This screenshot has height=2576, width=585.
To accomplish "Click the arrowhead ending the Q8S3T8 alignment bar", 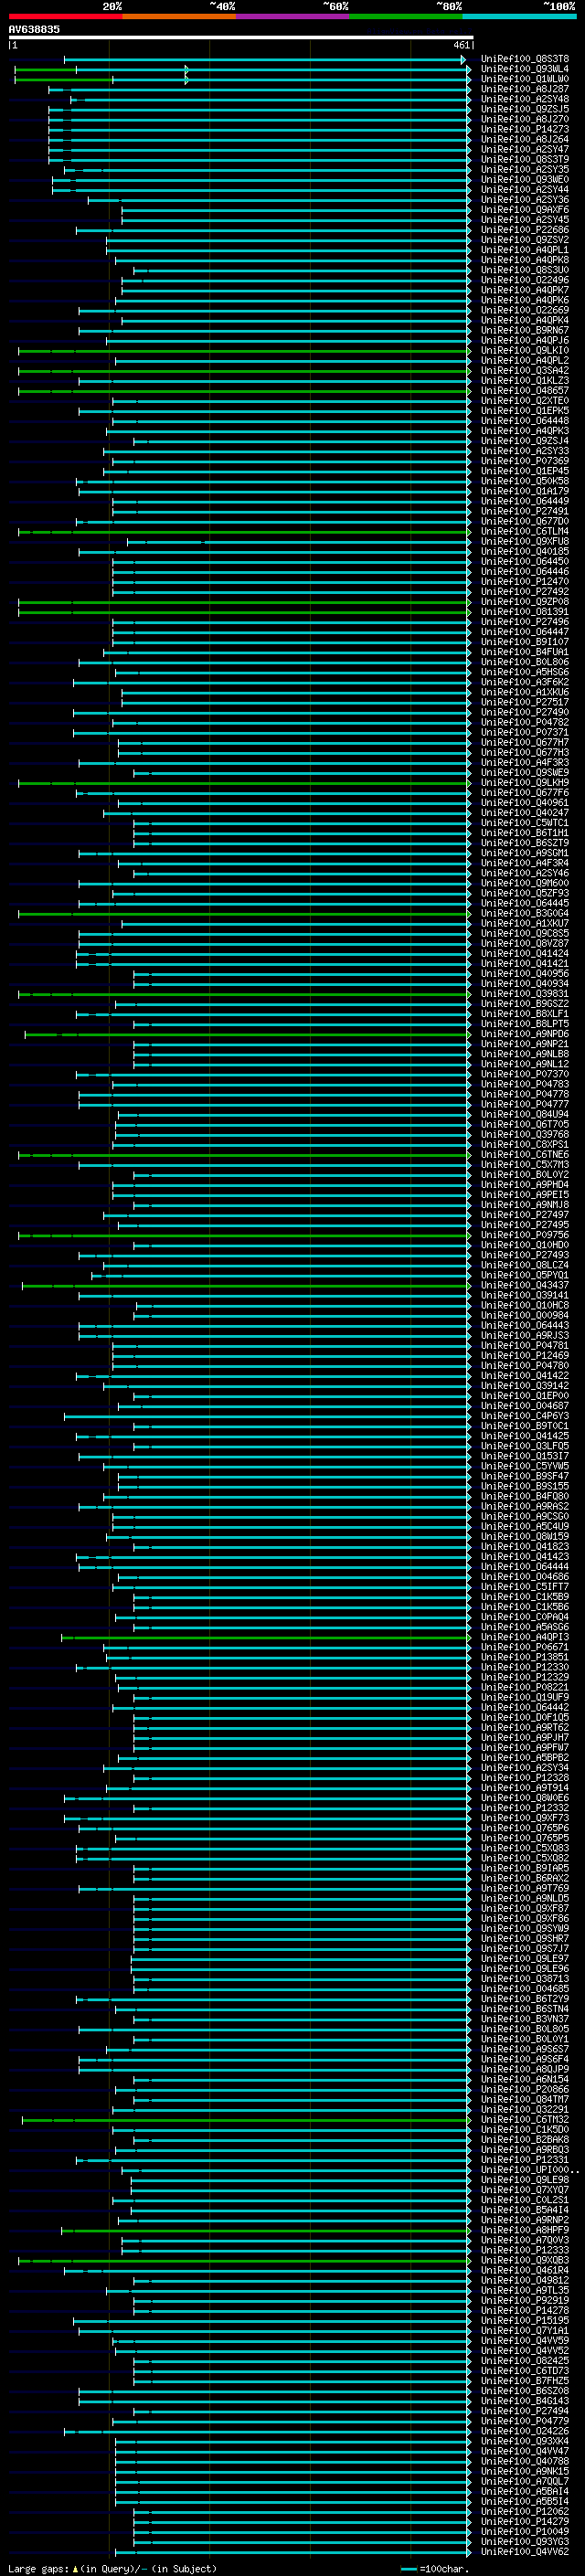I will coord(463,59).
